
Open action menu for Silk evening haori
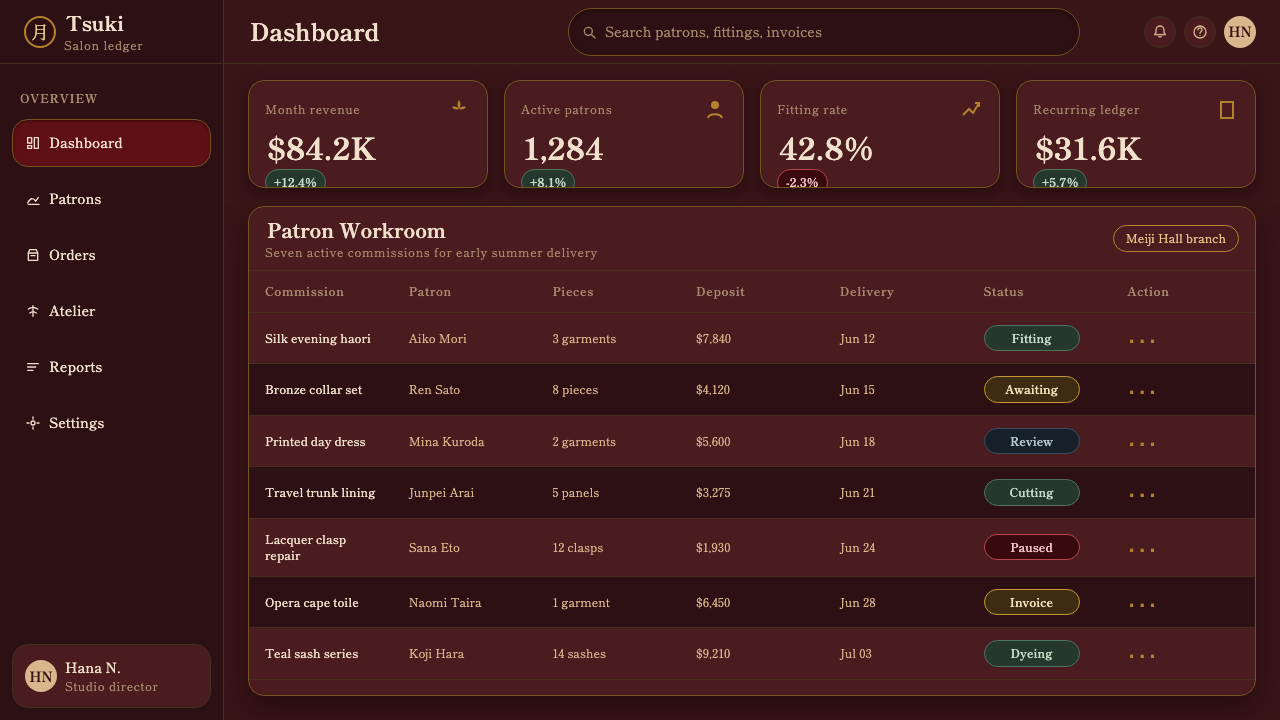point(1142,339)
